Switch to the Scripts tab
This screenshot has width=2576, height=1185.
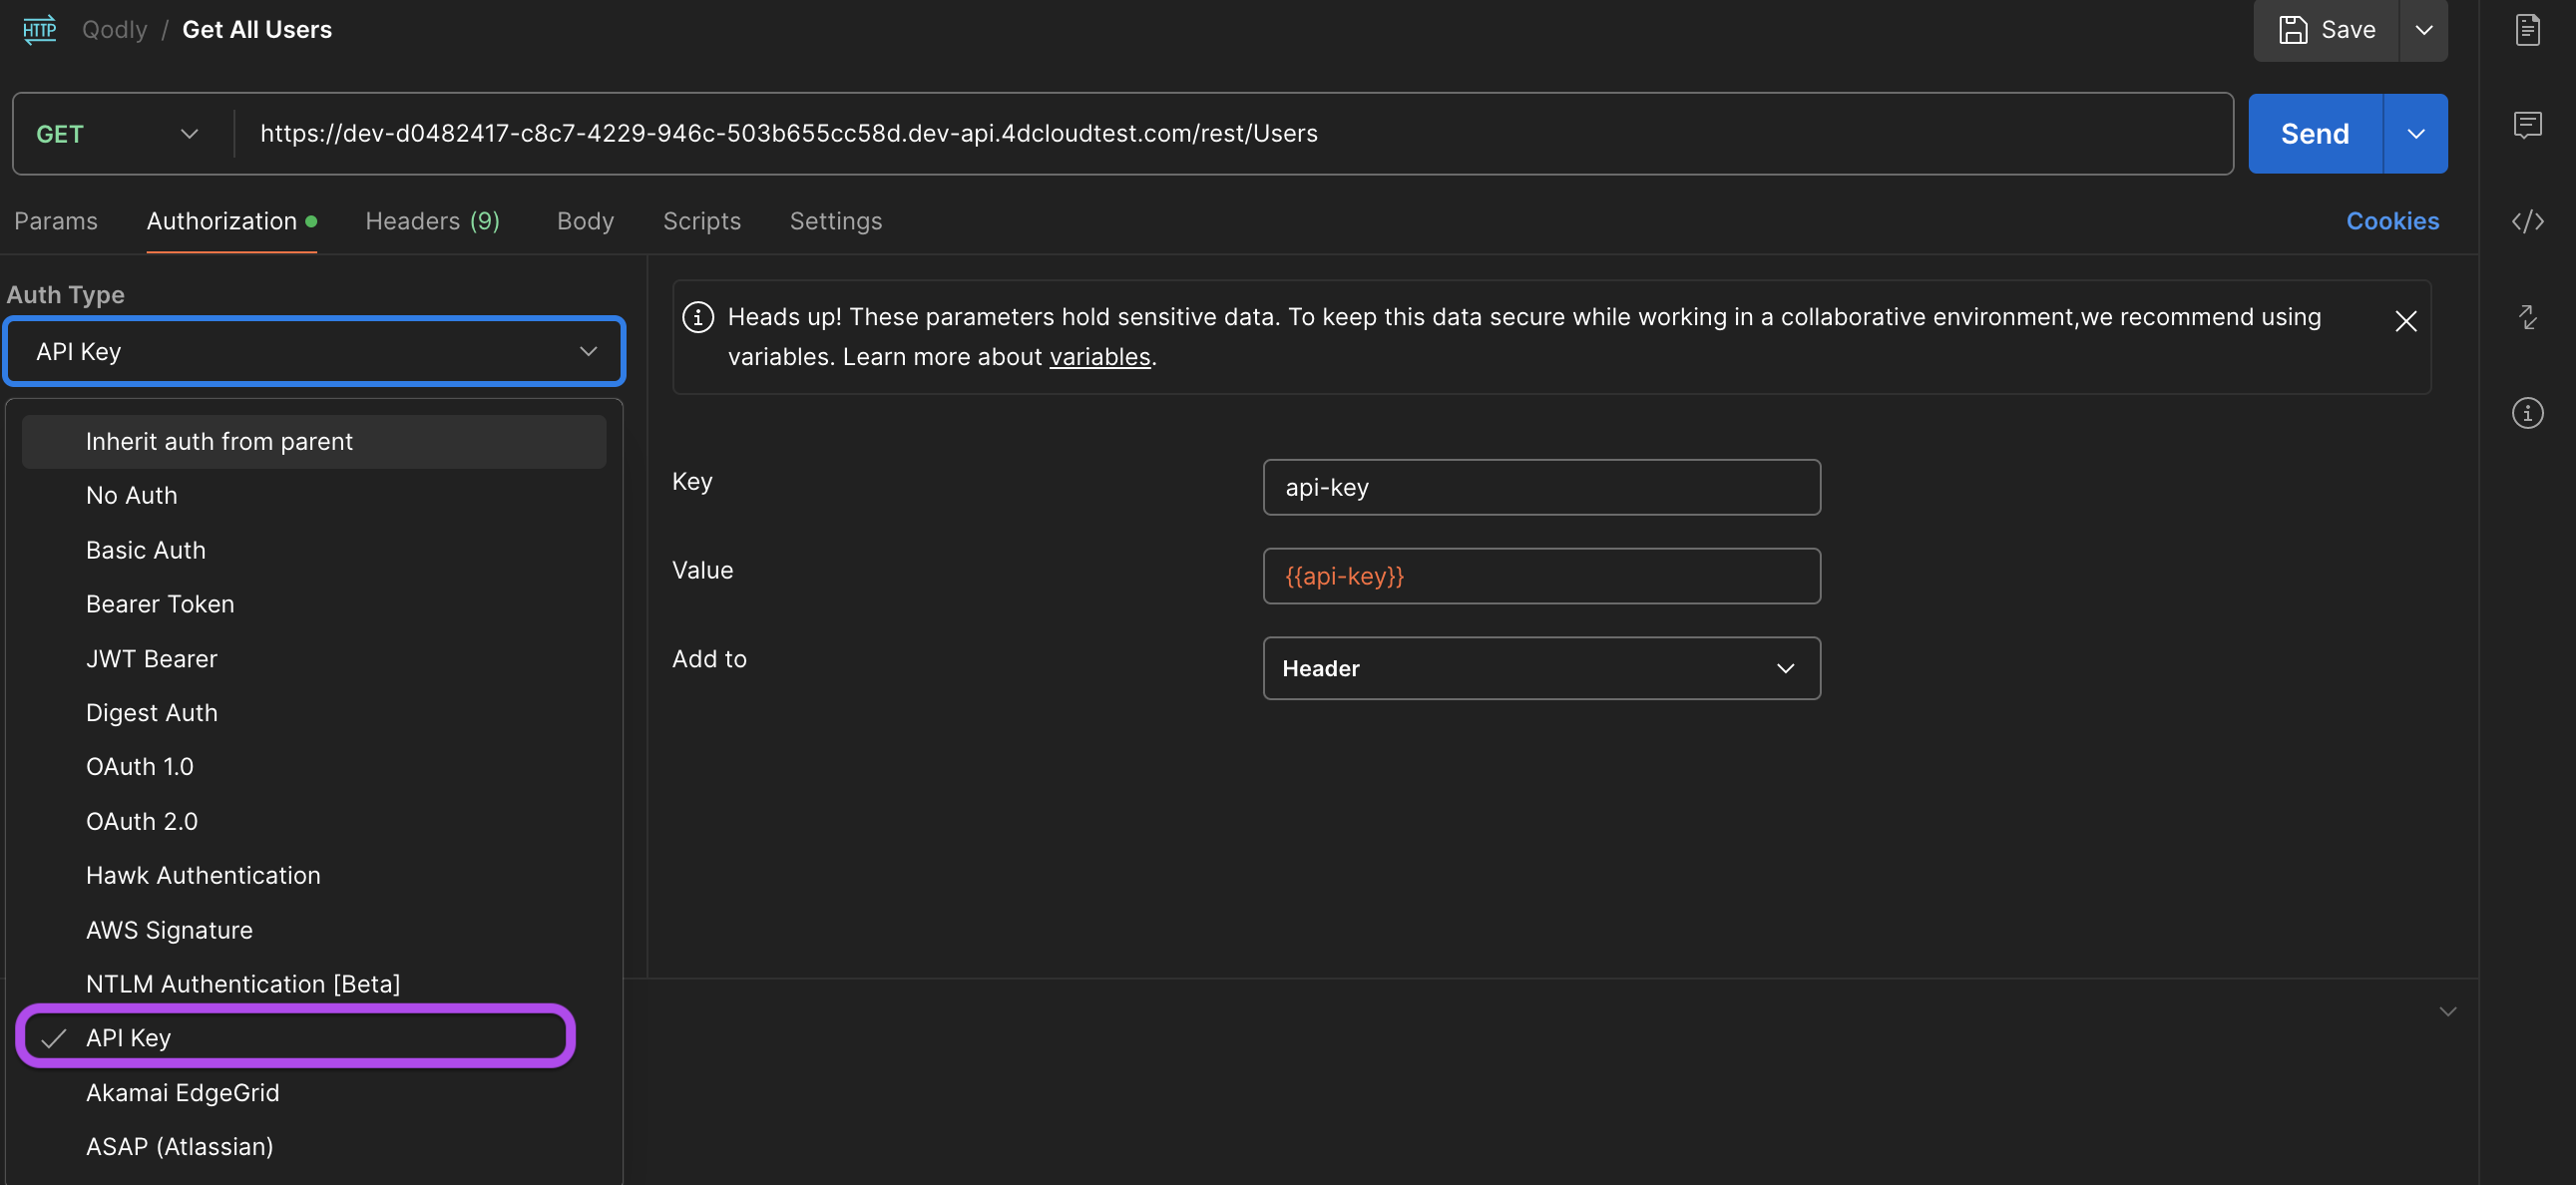(701, 221)
